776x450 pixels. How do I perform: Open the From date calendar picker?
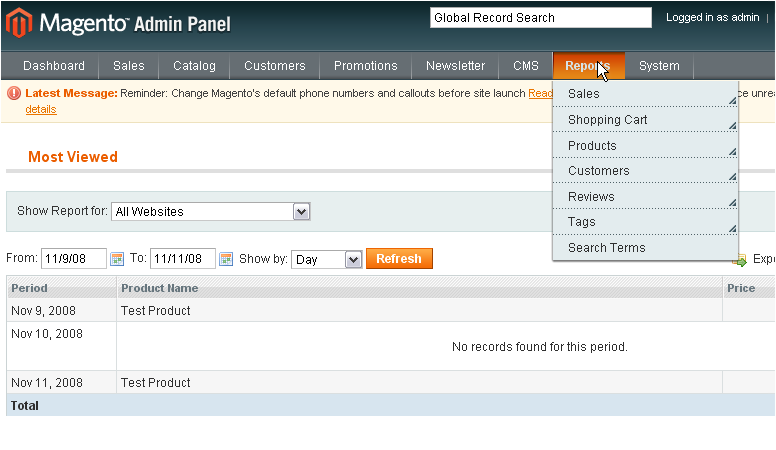pyautogui.click(x=117, y=259)
